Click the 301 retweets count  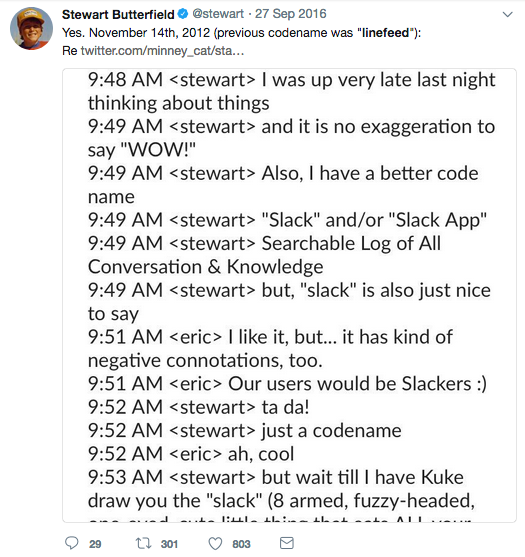(169, 544)
